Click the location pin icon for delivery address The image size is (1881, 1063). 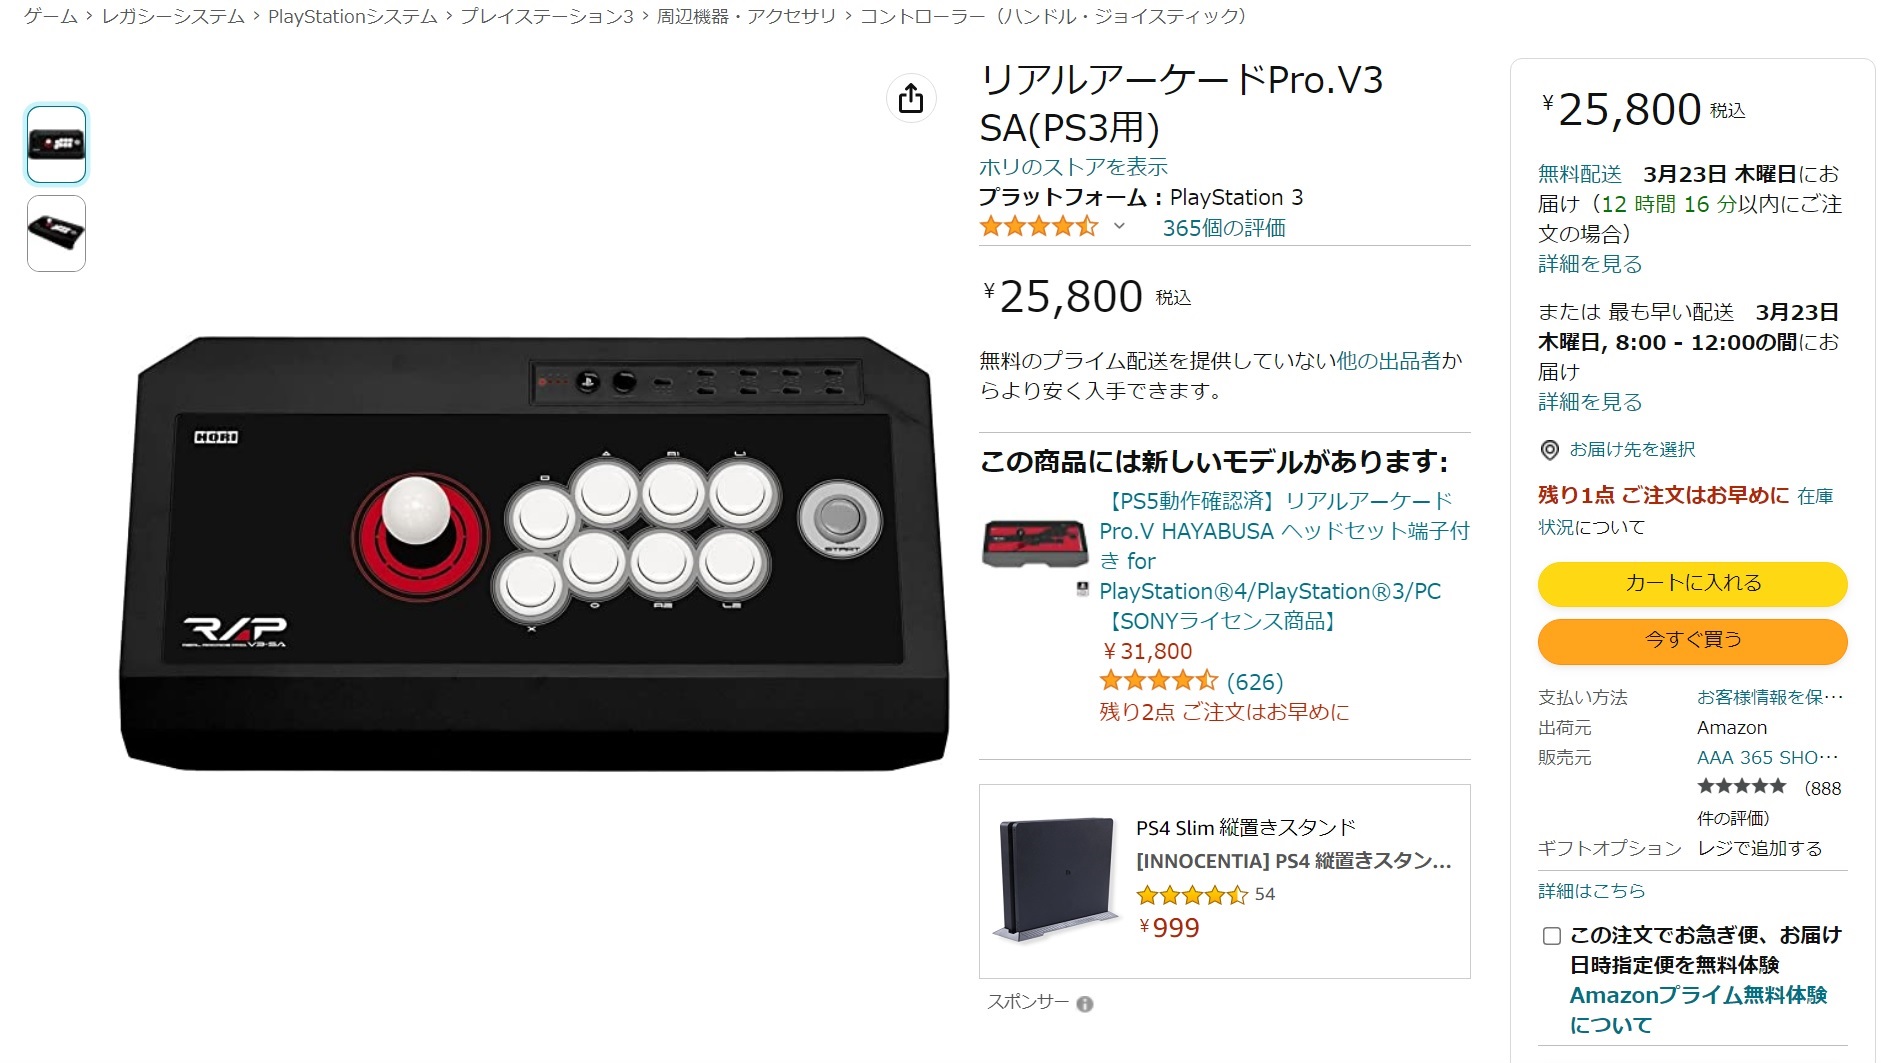click(x=1549, y=450)
